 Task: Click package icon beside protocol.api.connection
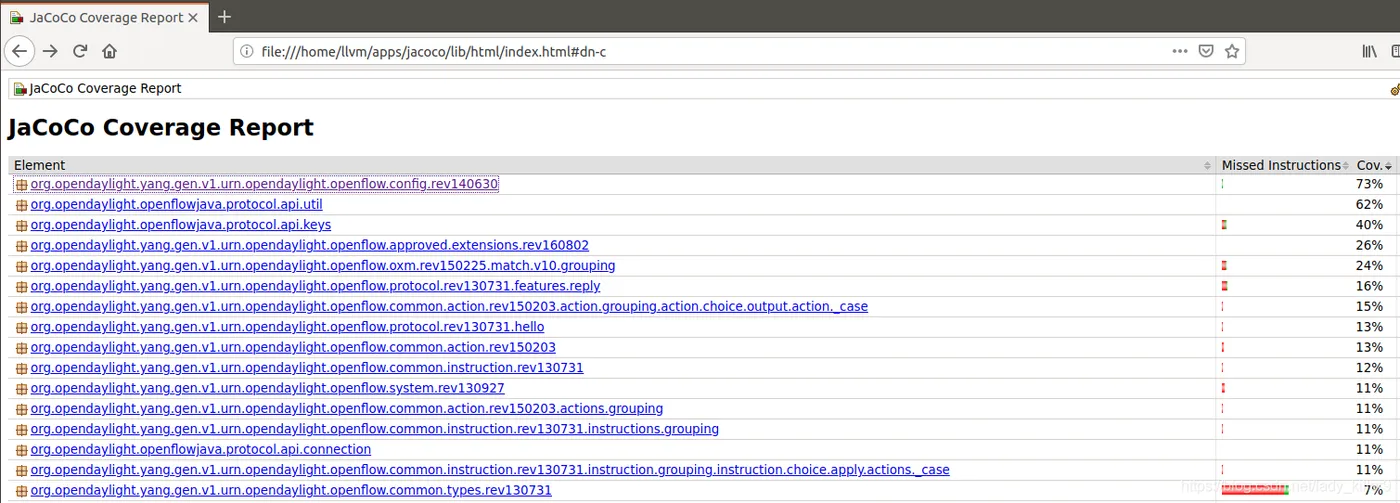pyautogui.click(x=22, y=450)
